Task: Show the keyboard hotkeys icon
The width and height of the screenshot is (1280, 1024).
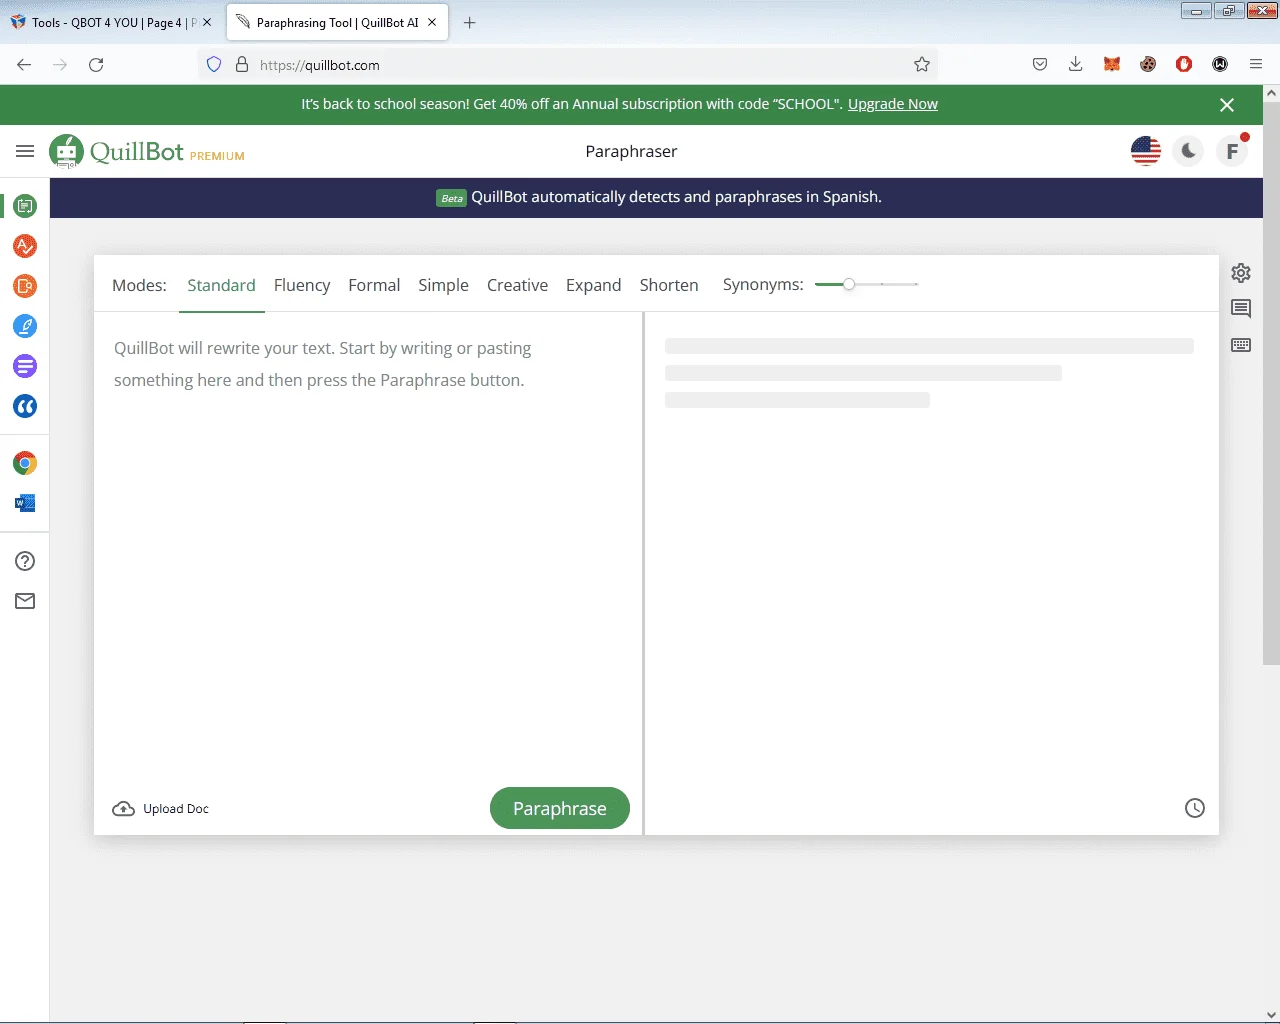Action: (x=1241, y=345)
